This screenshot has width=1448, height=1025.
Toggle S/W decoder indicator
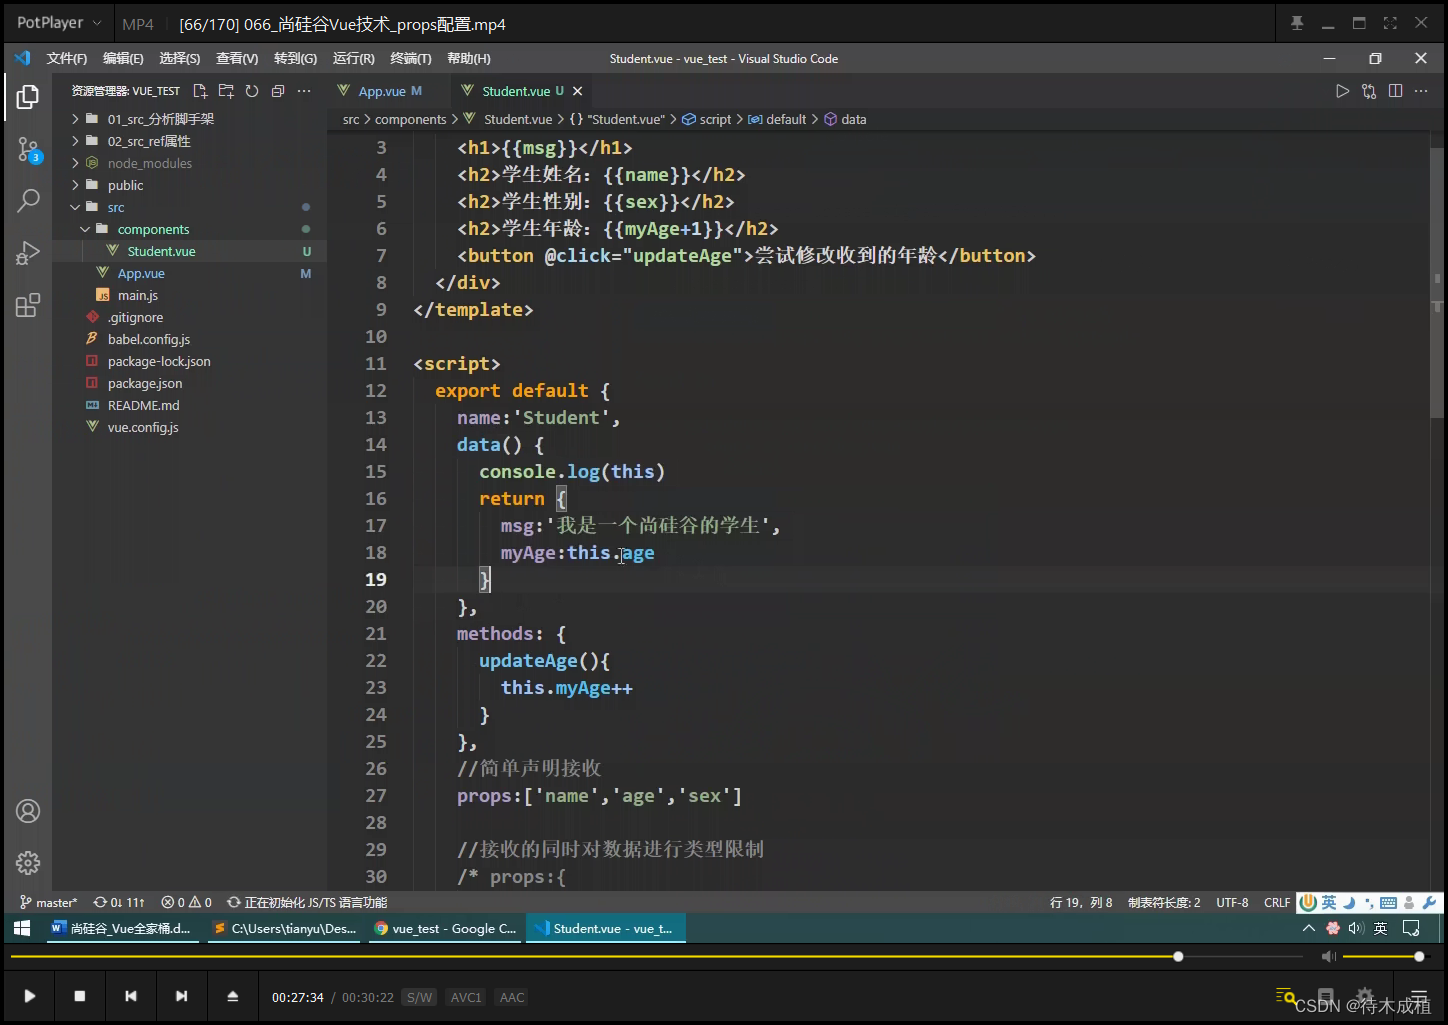(x=420, y=997)
